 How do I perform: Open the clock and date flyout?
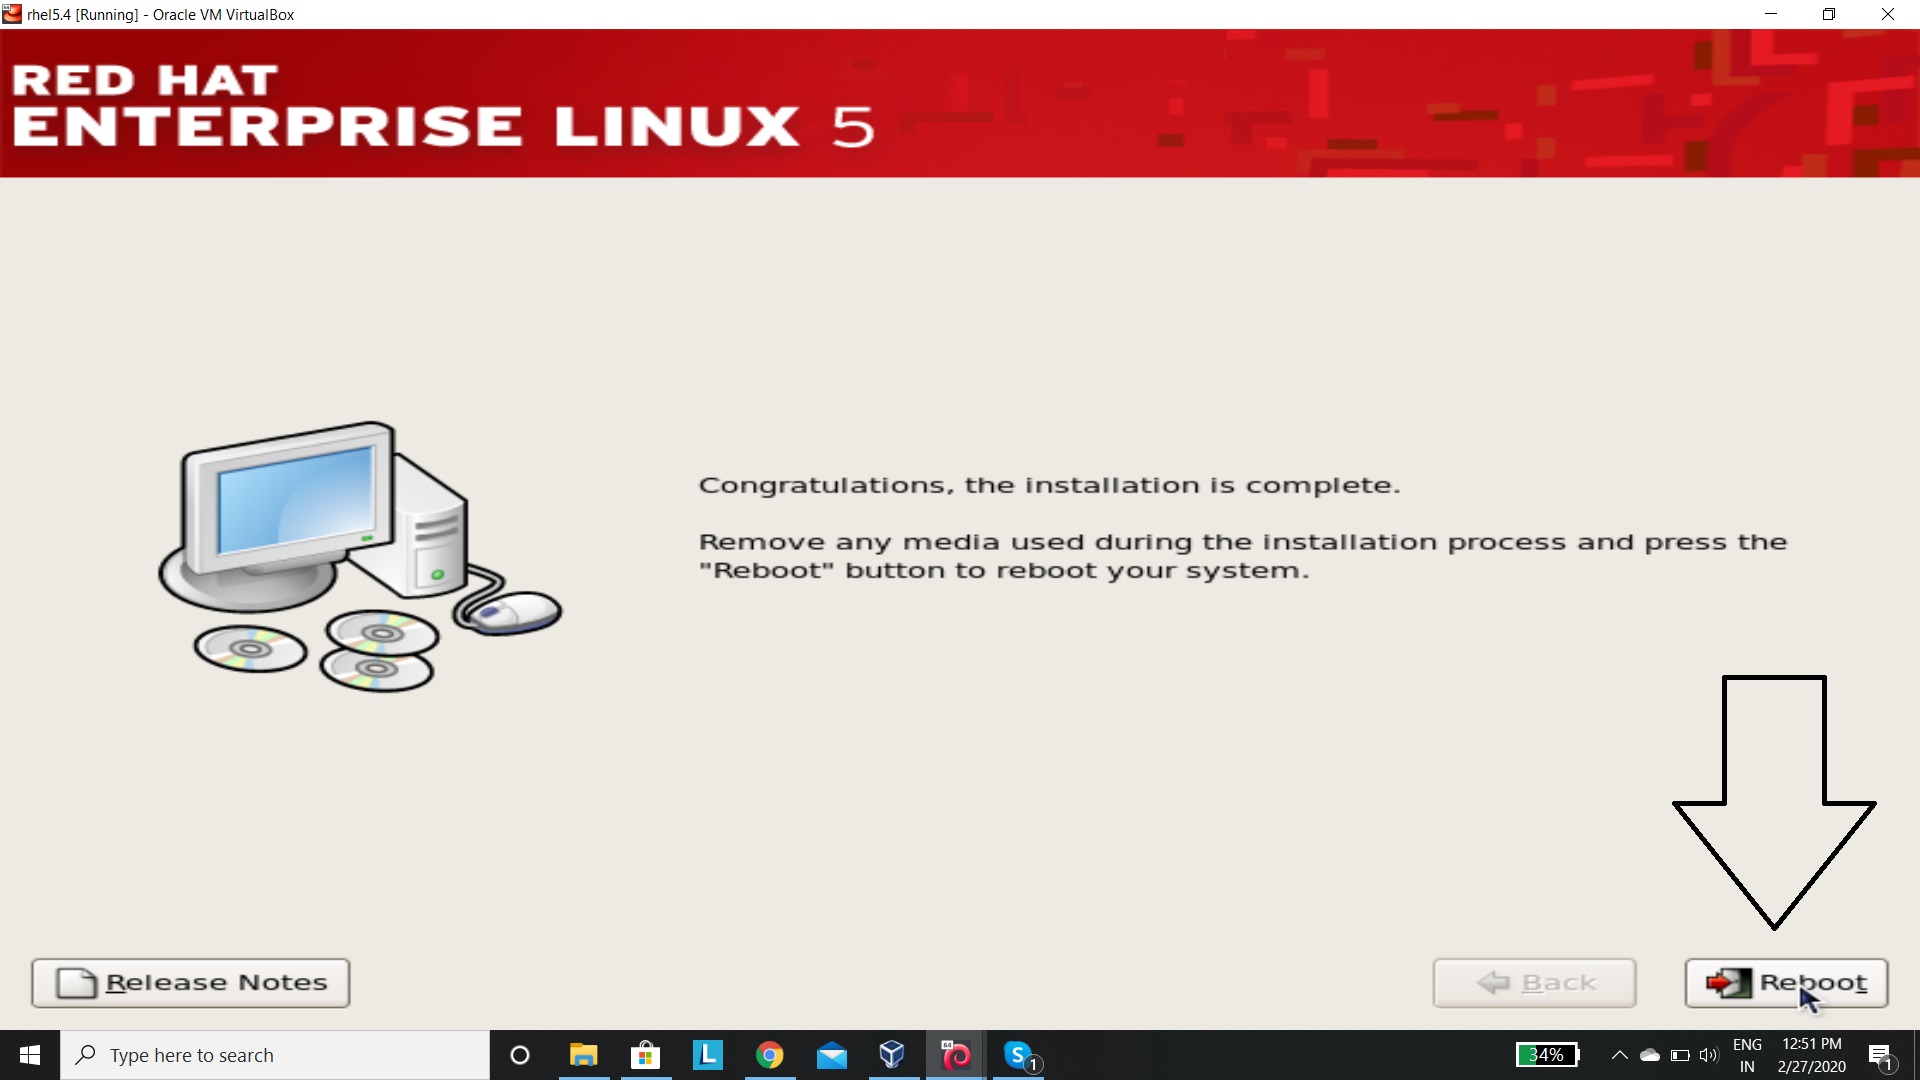point(1811,1055)
